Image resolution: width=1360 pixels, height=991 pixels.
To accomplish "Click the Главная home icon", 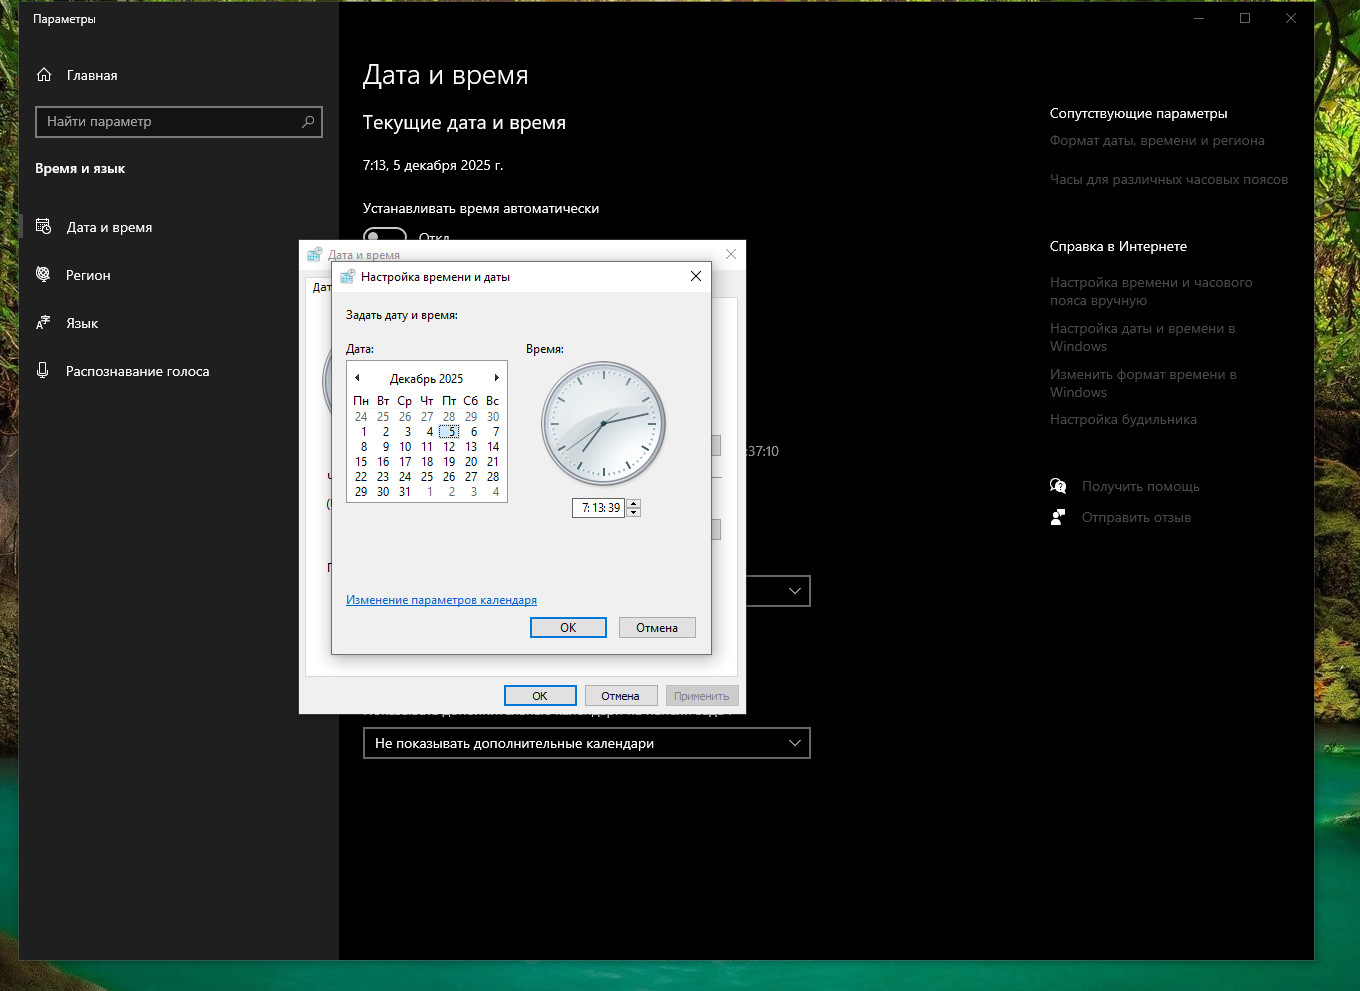I will point(44,75).
